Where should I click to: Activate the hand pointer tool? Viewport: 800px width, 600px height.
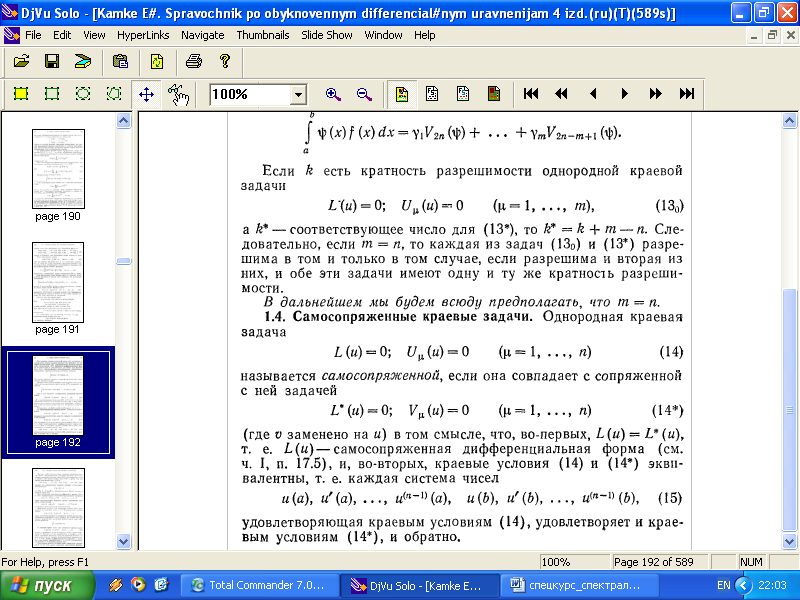178,94
